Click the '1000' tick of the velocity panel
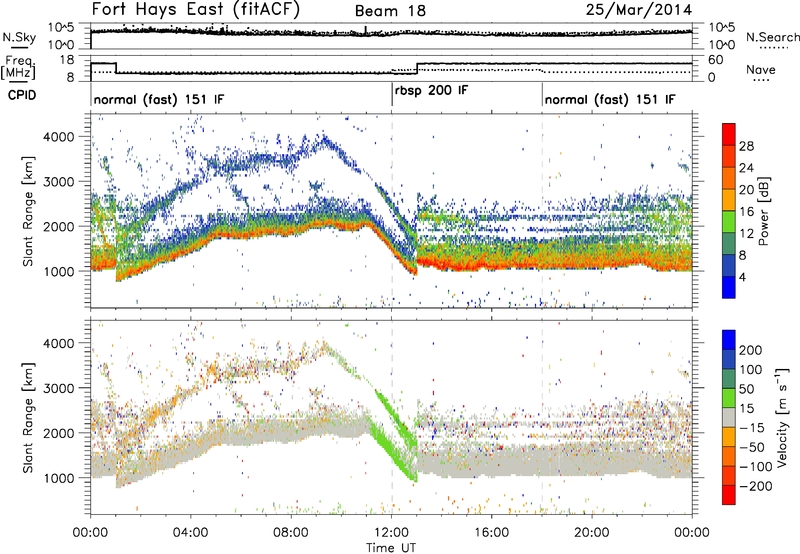 click(58, 478)
